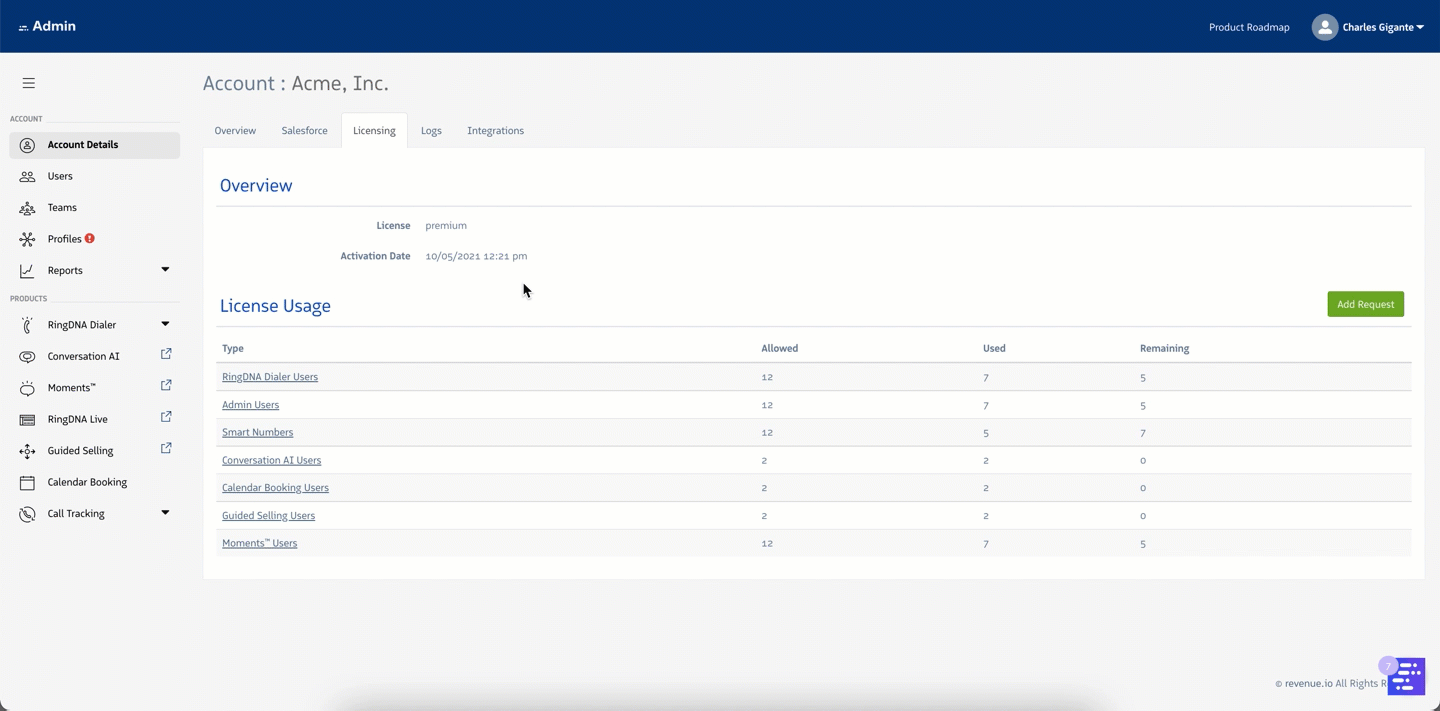
Task: Open Calendar Booking from the sidebar
Action: pos(27,482)
